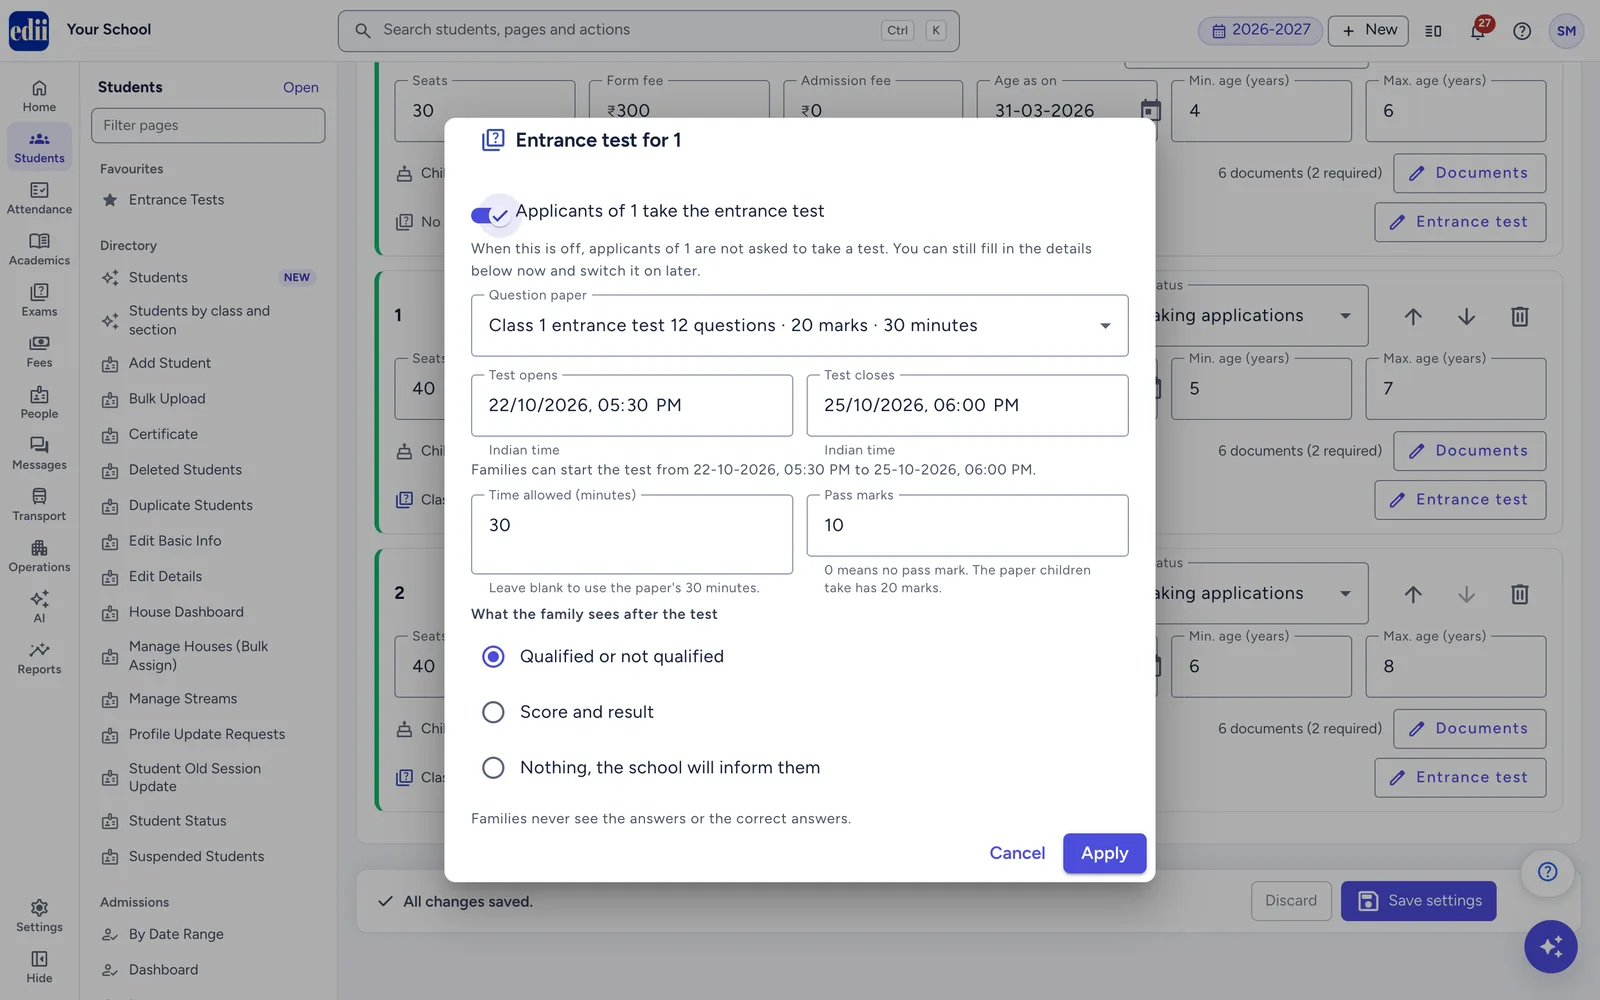Open Entrance Tests favourite page
1600x1000 pixels.
[176, 200]
